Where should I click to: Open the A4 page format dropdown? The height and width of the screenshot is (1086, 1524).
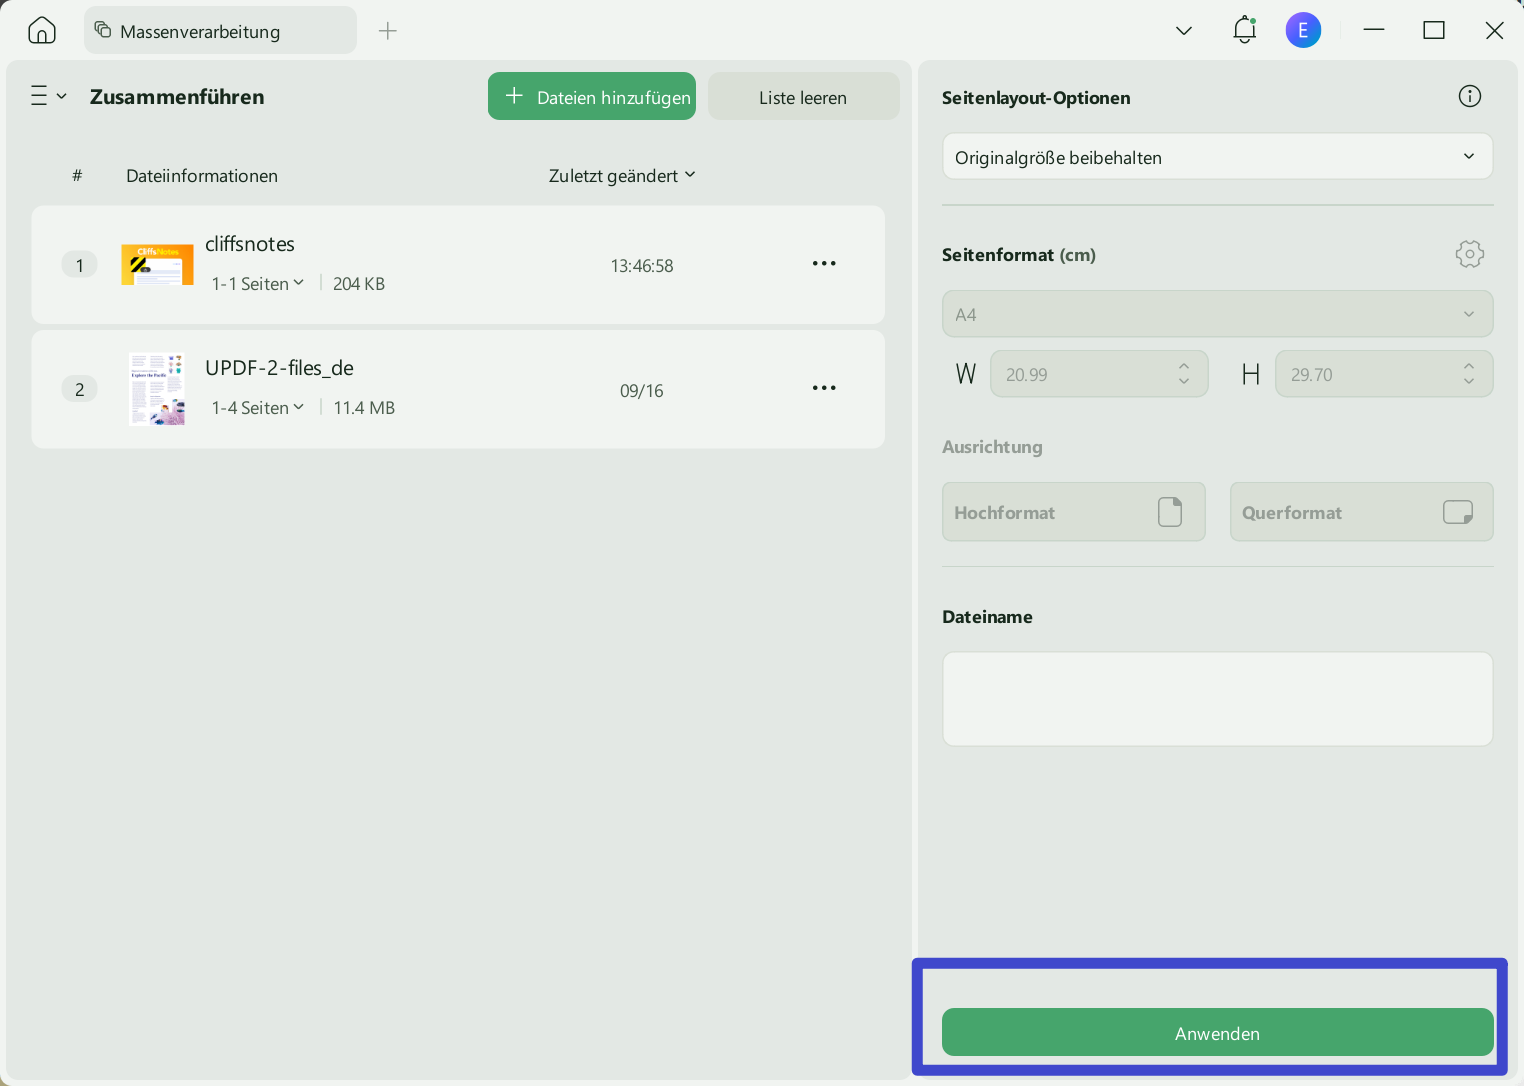(1217, 314)
